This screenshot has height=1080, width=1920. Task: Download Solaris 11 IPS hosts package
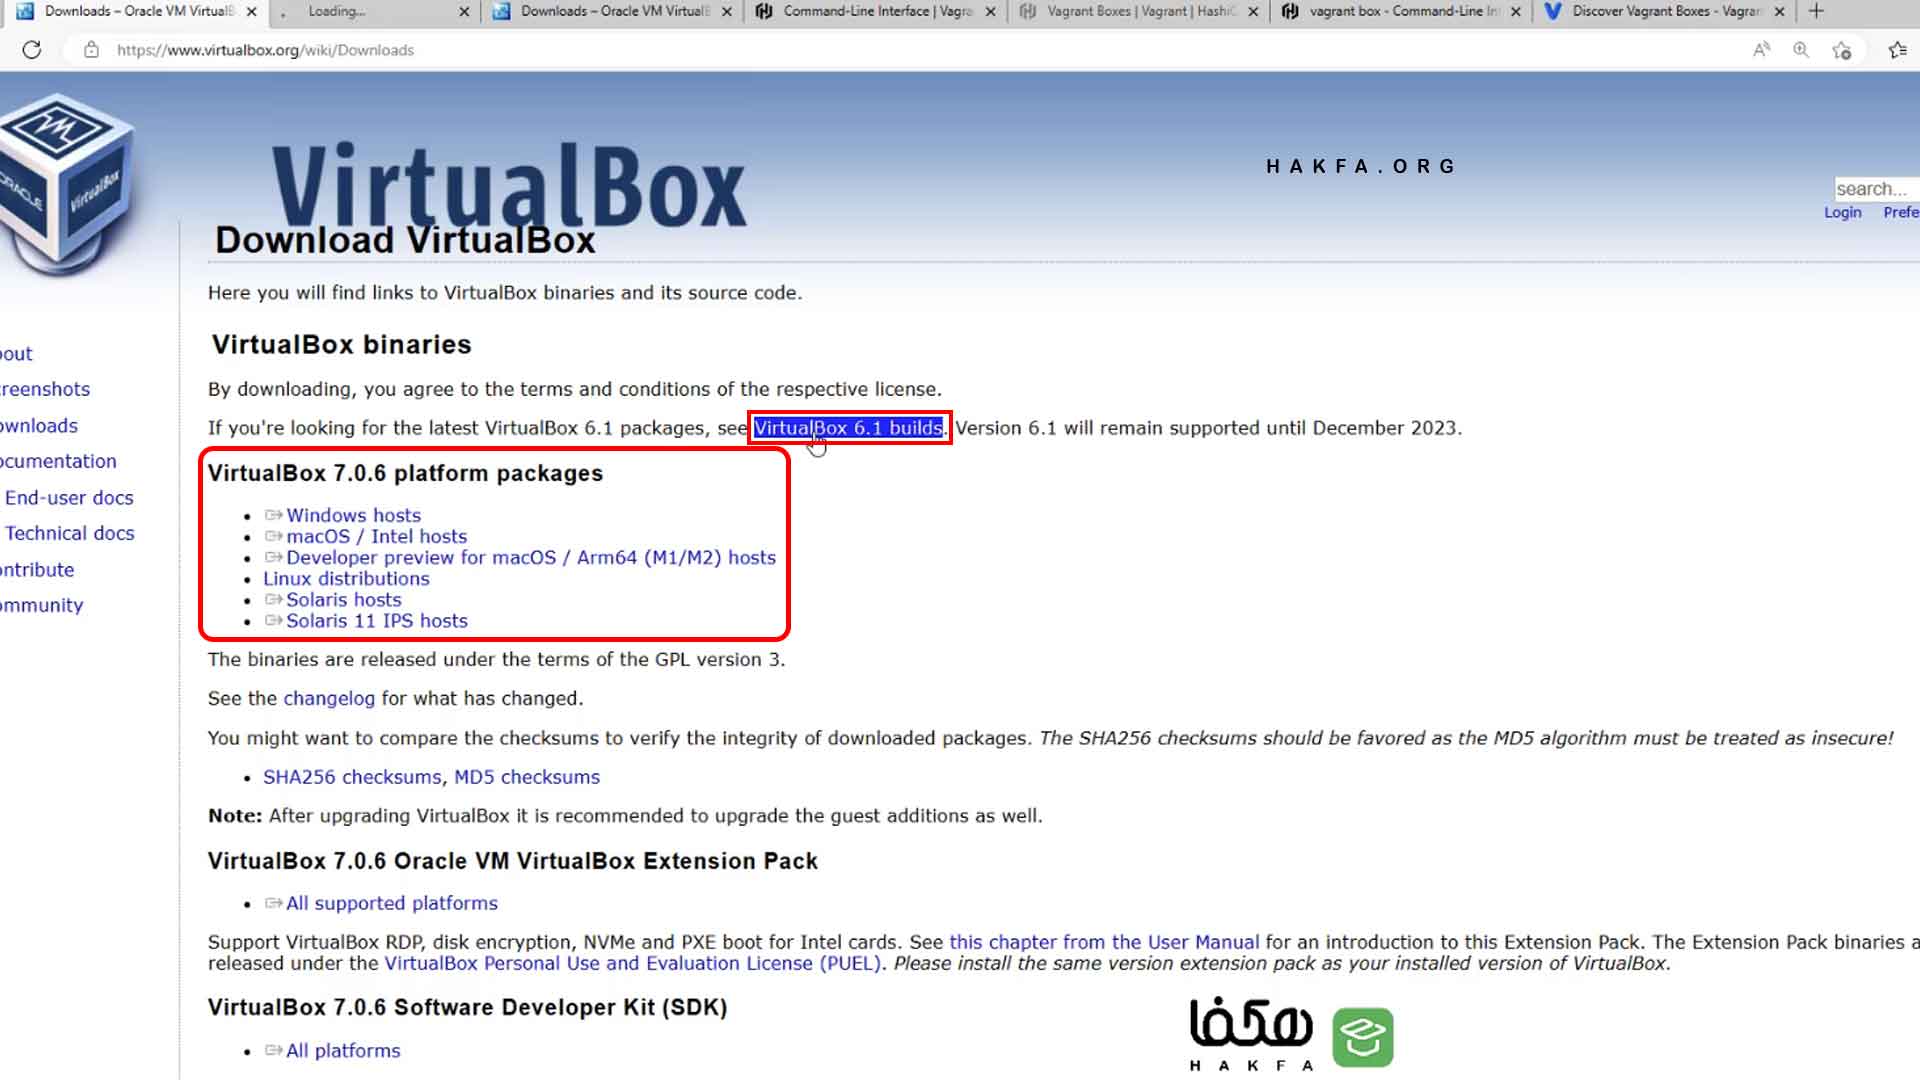point(376,621)
